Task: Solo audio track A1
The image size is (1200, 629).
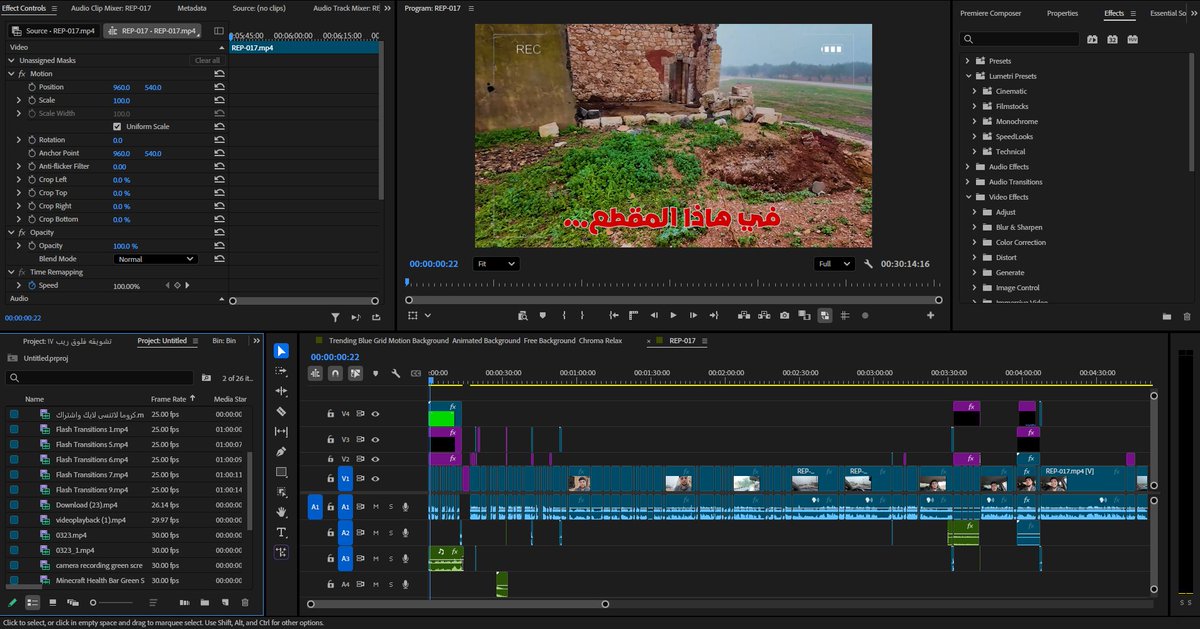Action: point(390,507)
